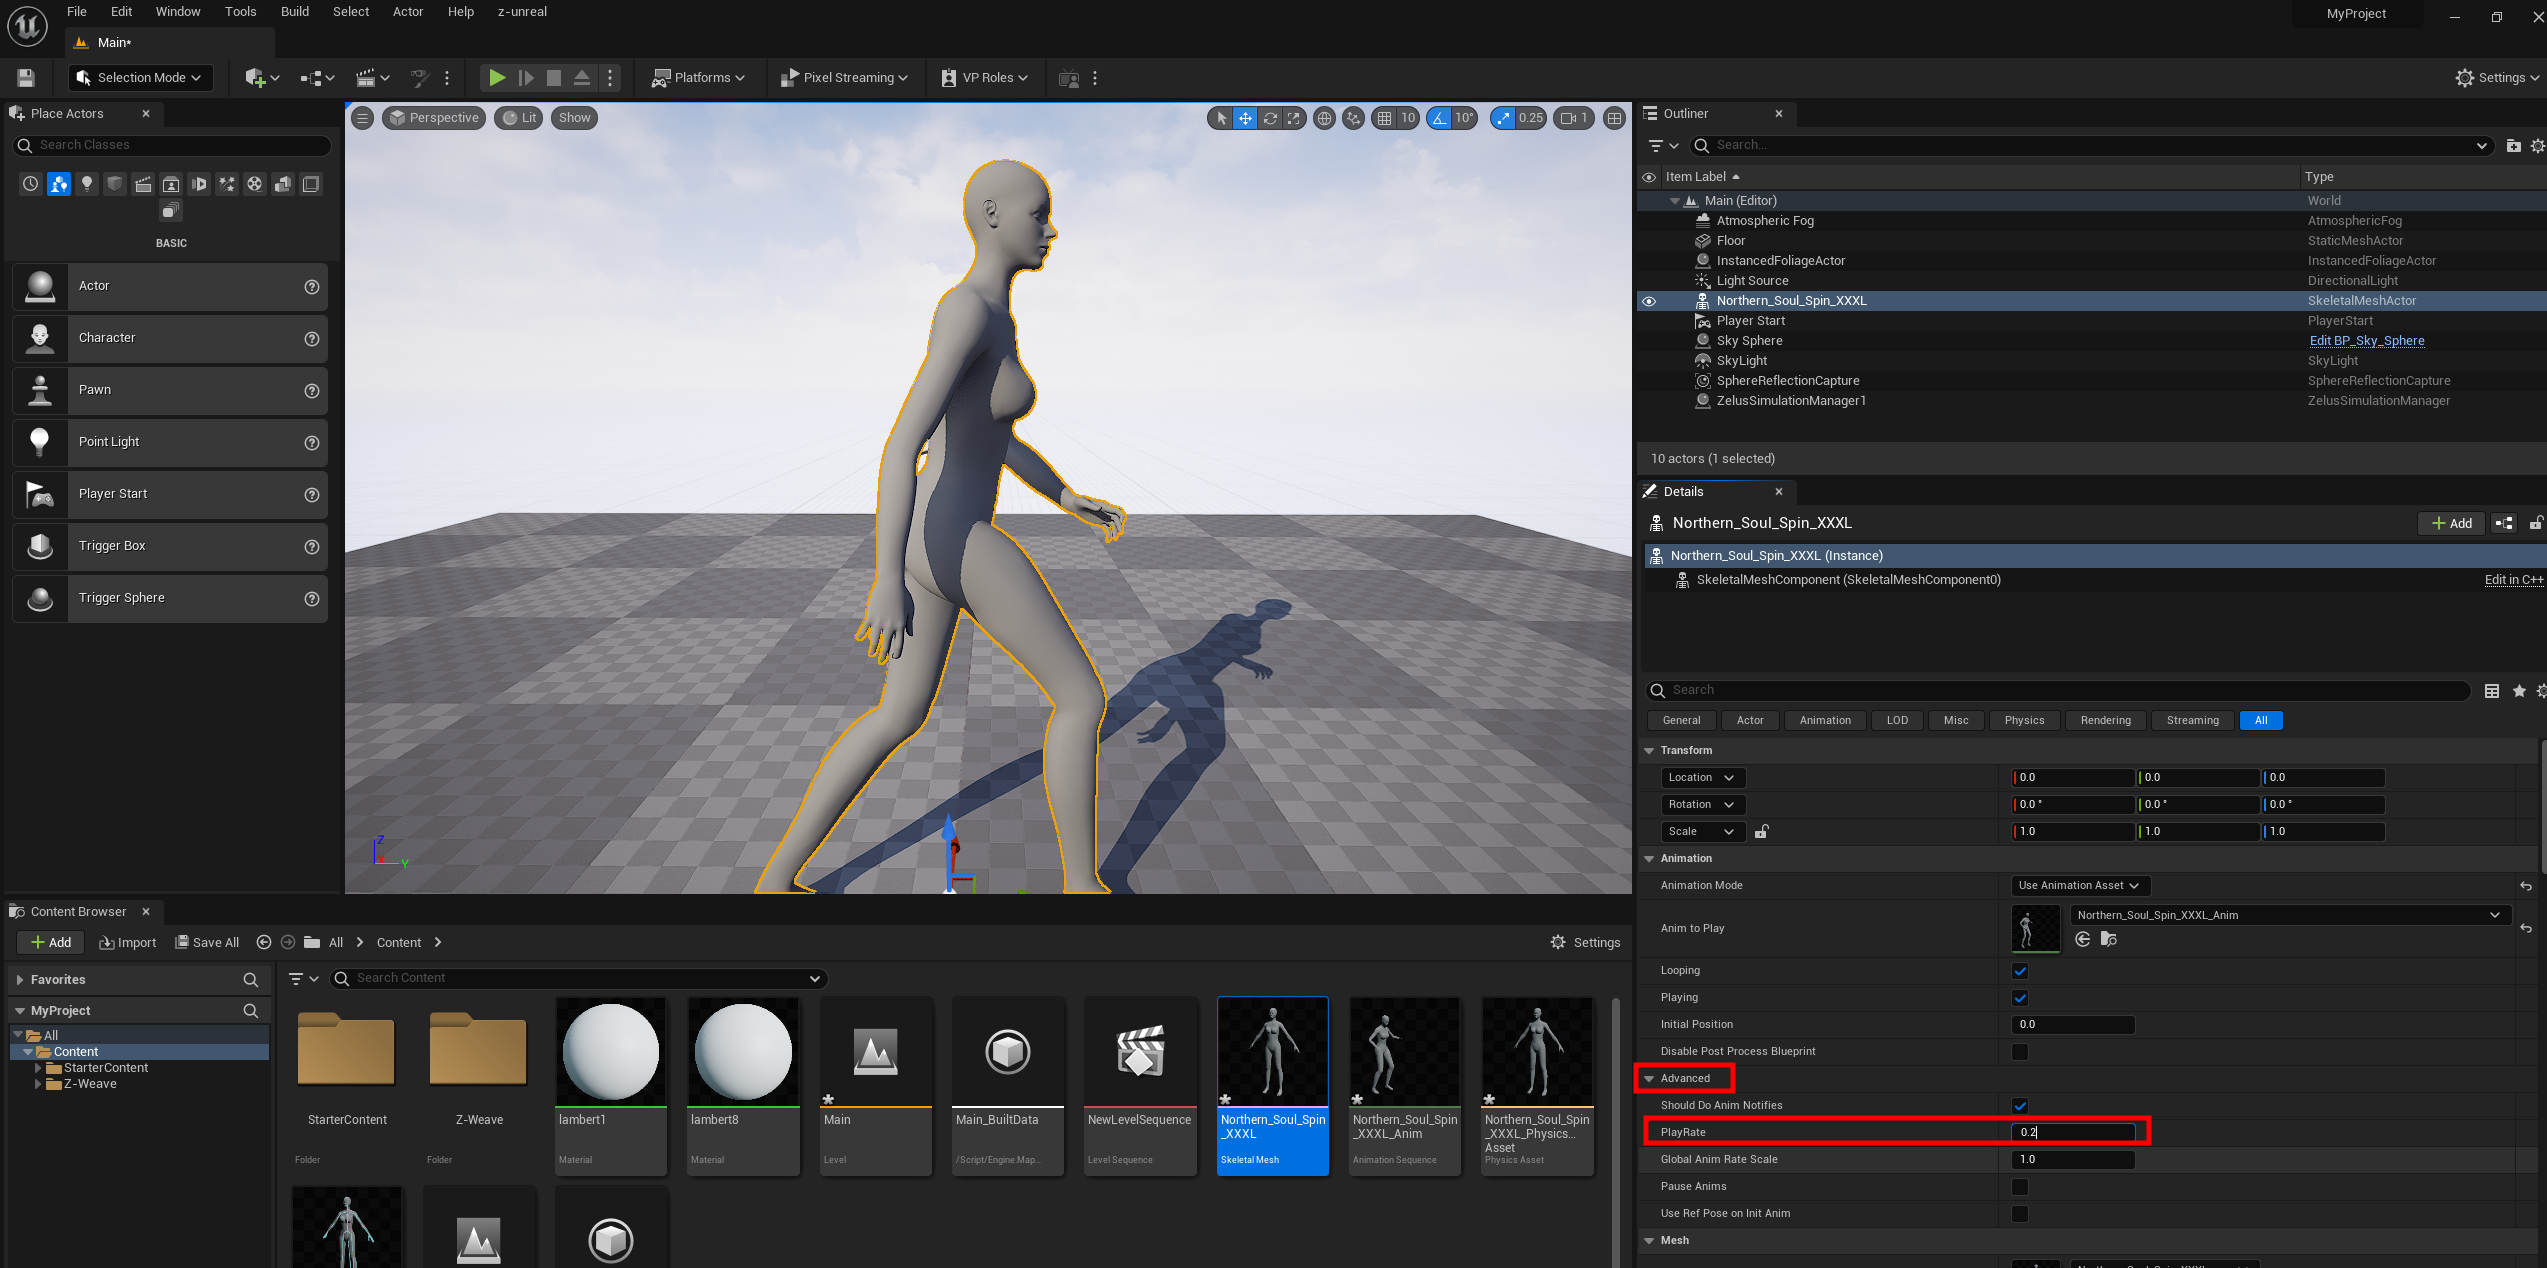2547x1268 pixels.
Task: Toggle world/local coordinate system globe icon
Action: tap(1324, 118)
